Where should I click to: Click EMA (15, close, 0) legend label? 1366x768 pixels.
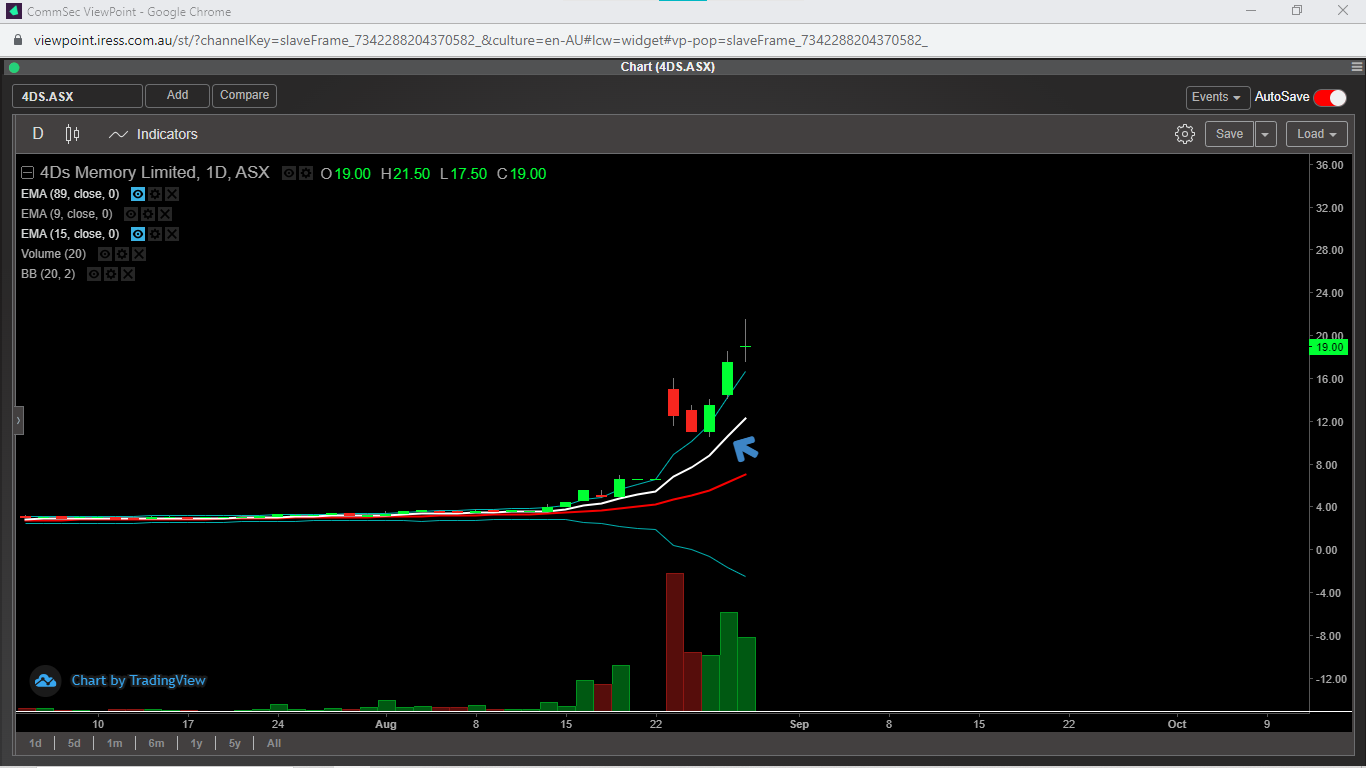pos(70,234)
